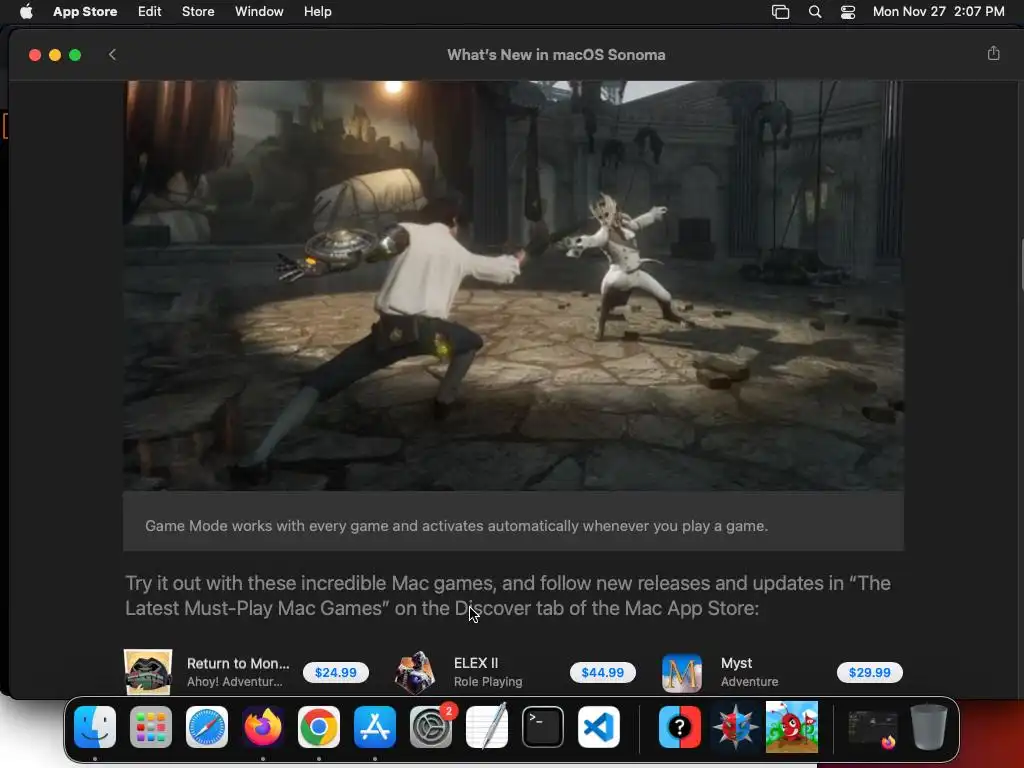1024x768 pixels.
Task: Click the App Store icon in the Dock
Action: [375, 727]
